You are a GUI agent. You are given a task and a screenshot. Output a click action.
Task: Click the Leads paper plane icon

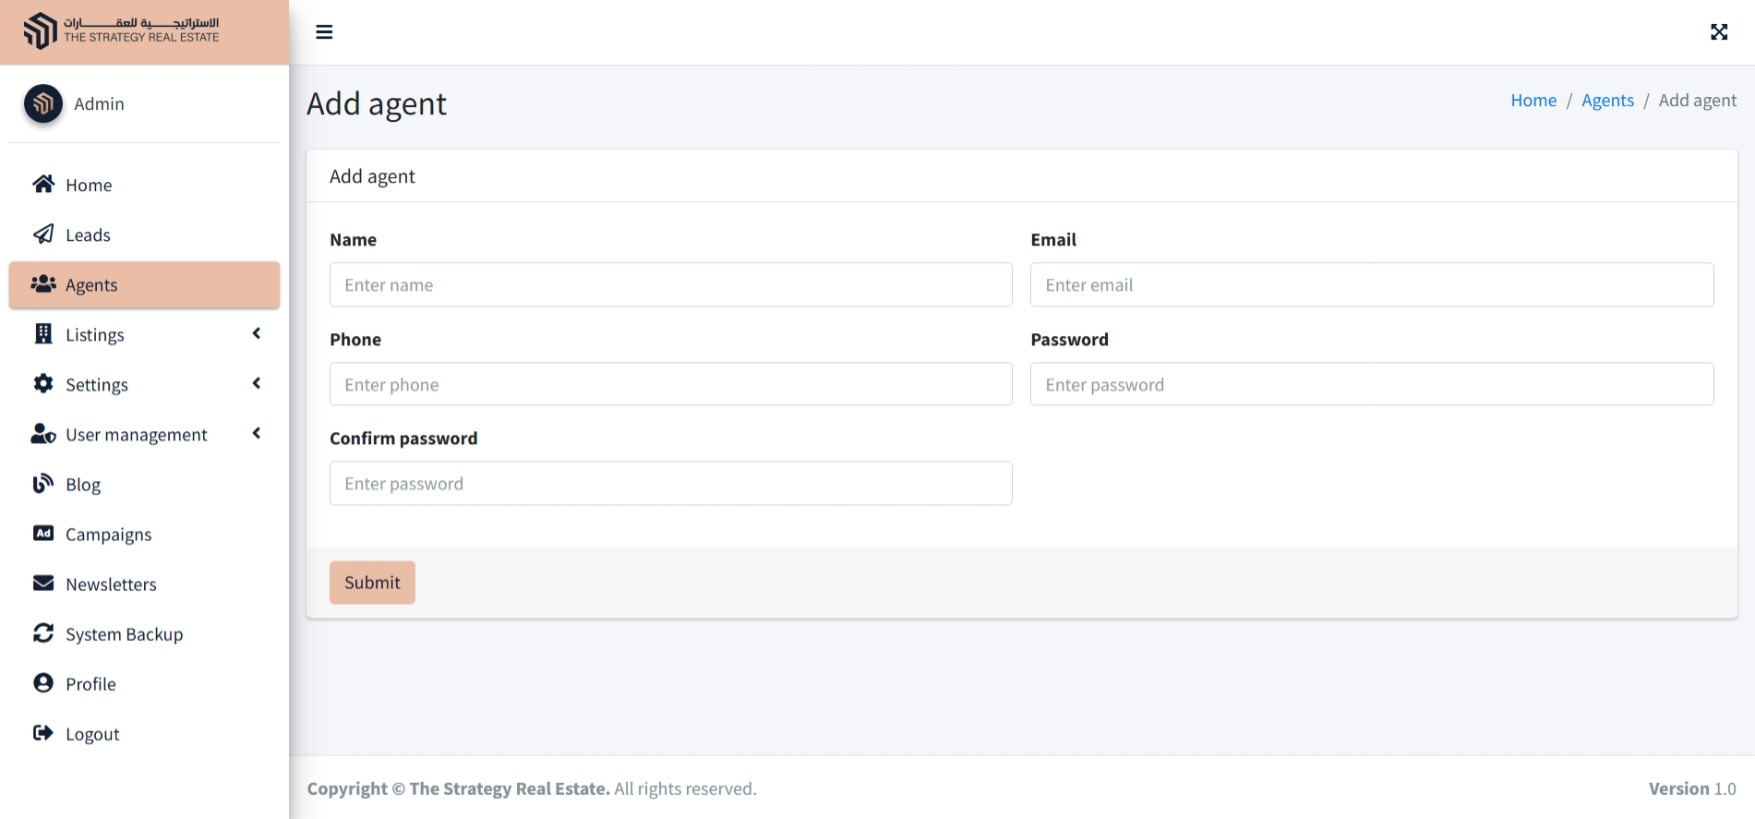point(43,234)
